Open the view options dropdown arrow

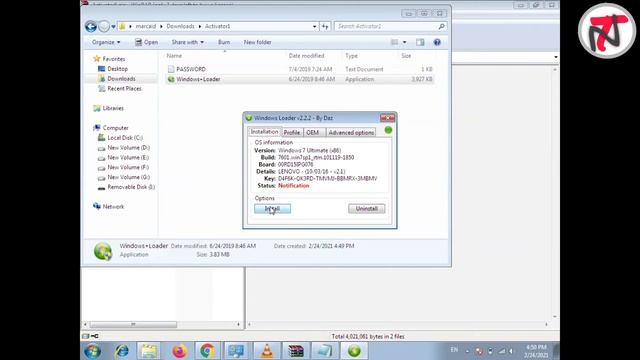click(x=404, y=42)
